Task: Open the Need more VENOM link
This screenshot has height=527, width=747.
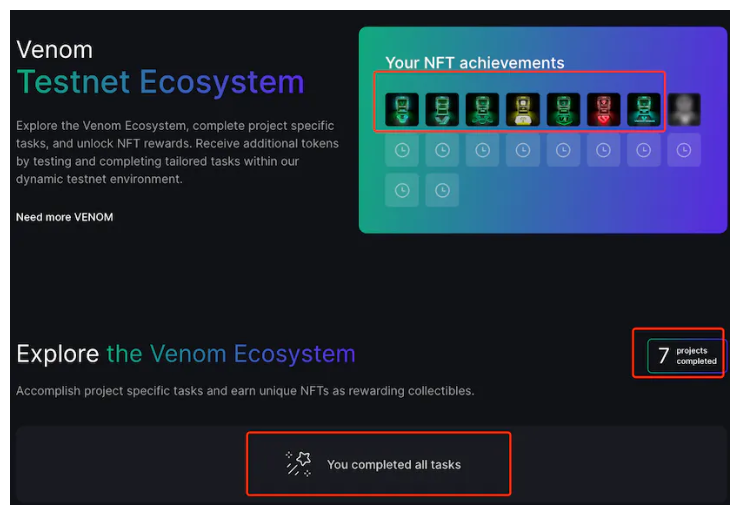Action: [x=65, y=217]
